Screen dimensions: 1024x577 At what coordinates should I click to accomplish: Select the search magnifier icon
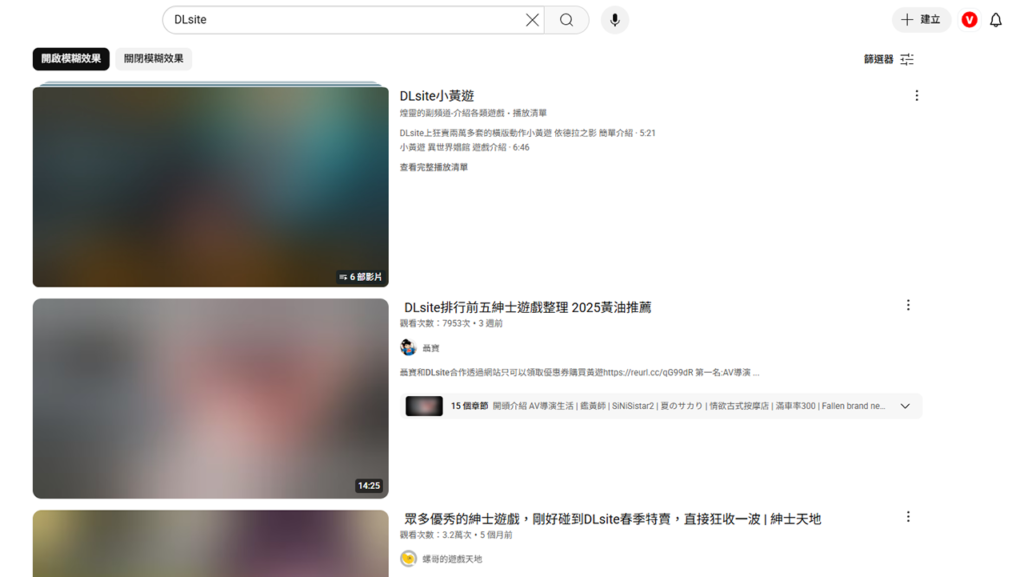[x=566, y=20]
